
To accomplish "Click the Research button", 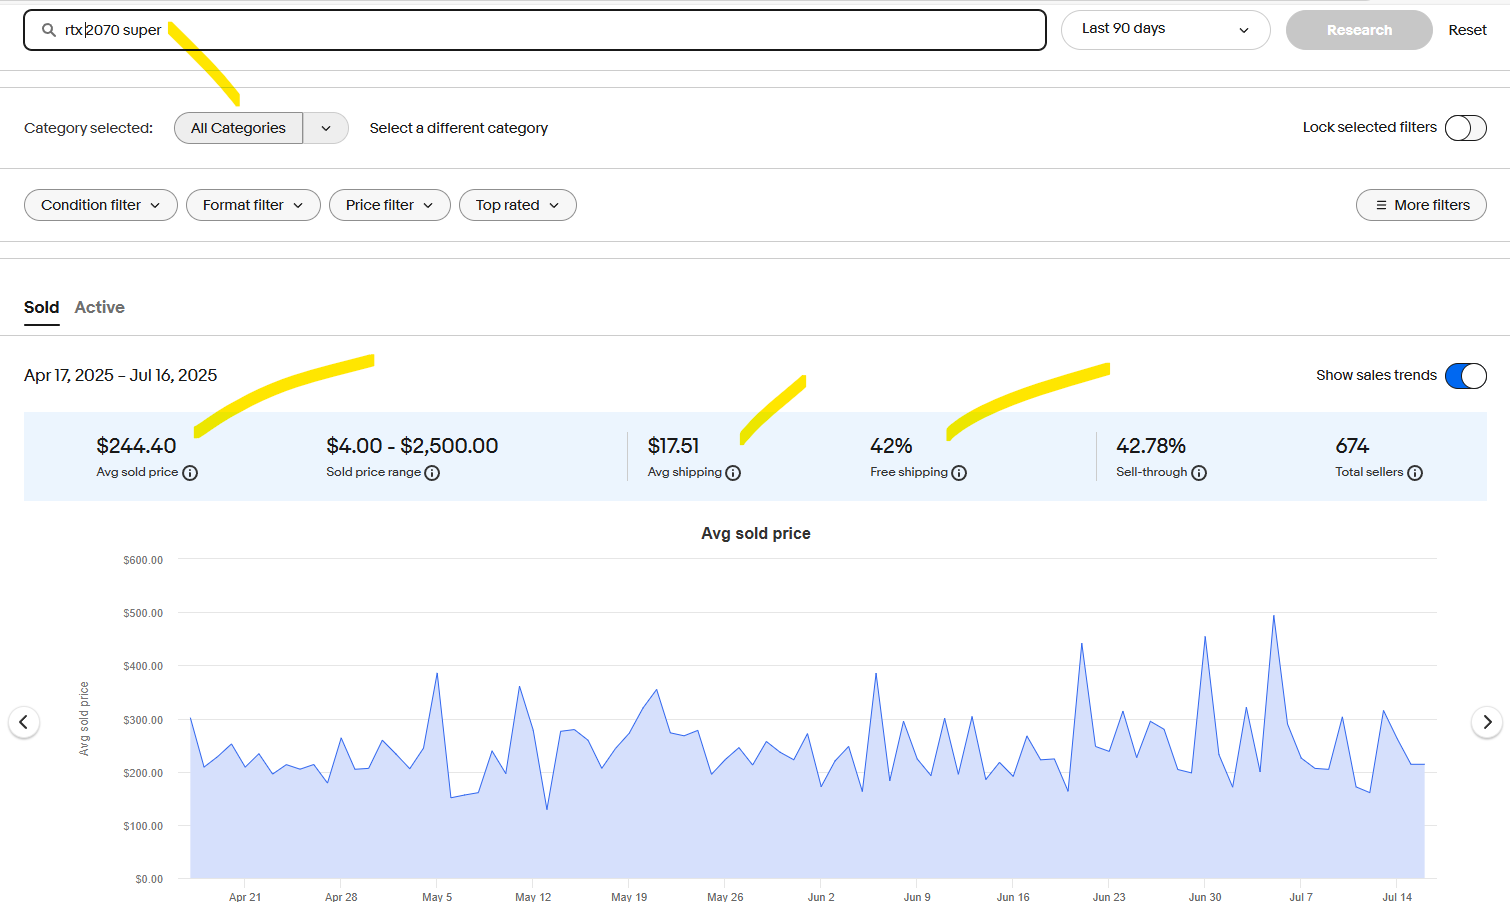I will 1359,30.
